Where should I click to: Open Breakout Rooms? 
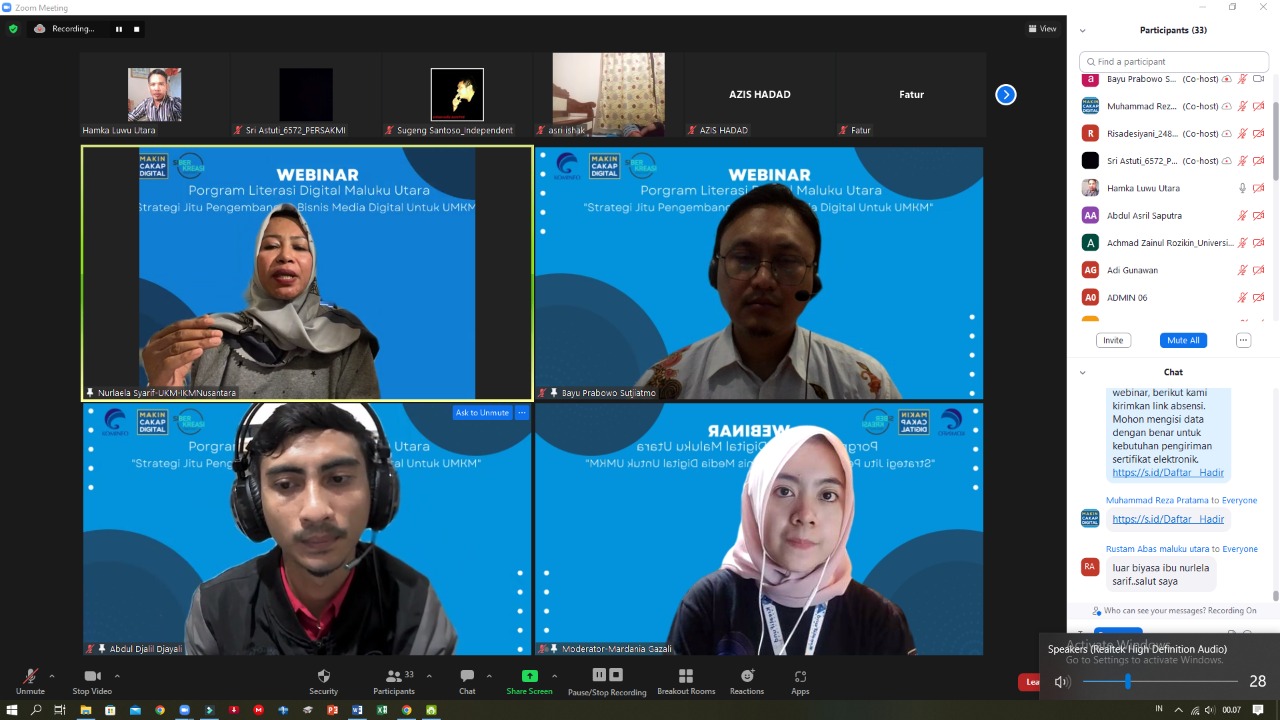(685, 677)
